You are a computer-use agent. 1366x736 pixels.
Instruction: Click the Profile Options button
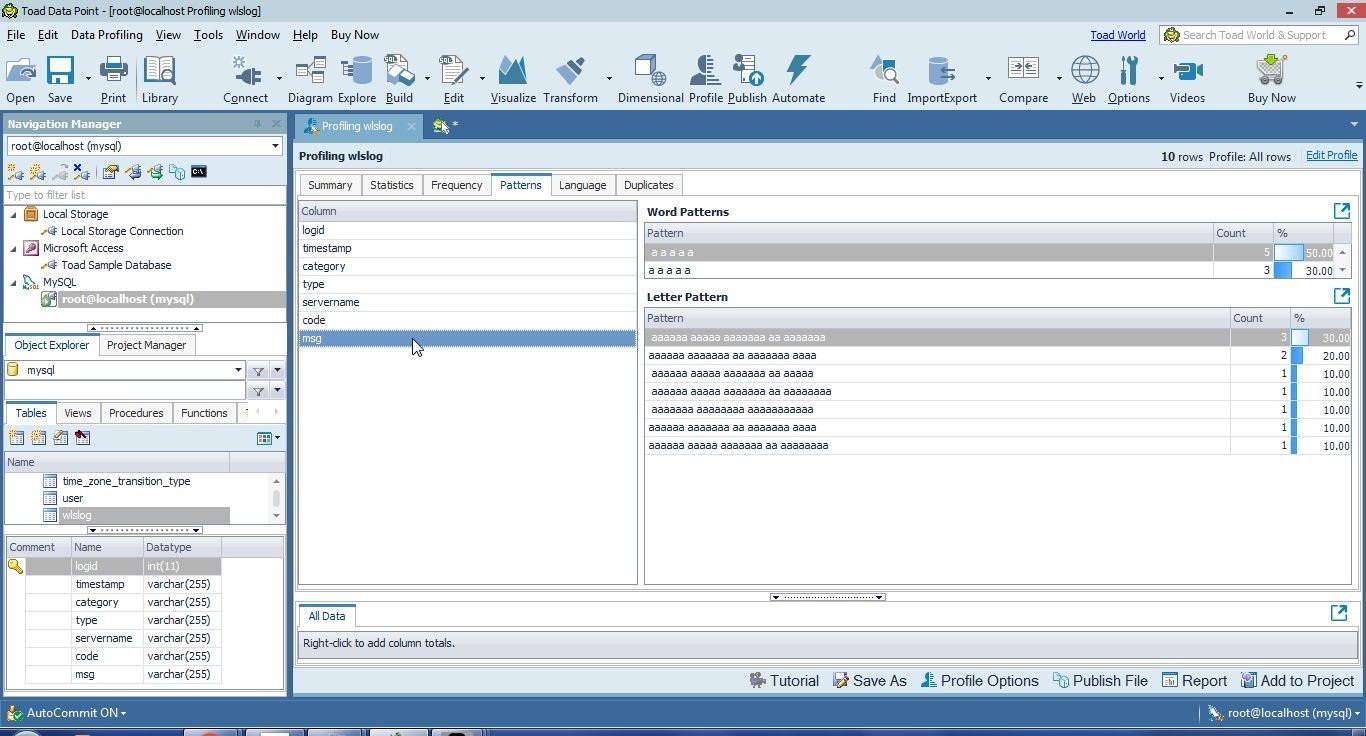[x=979, y=681]
